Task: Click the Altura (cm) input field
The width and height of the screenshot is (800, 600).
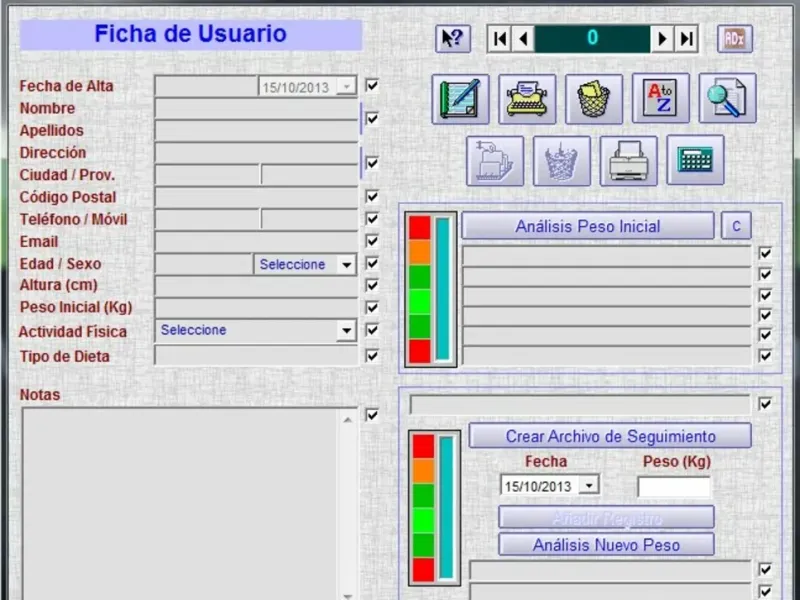Action: (257, 286)
